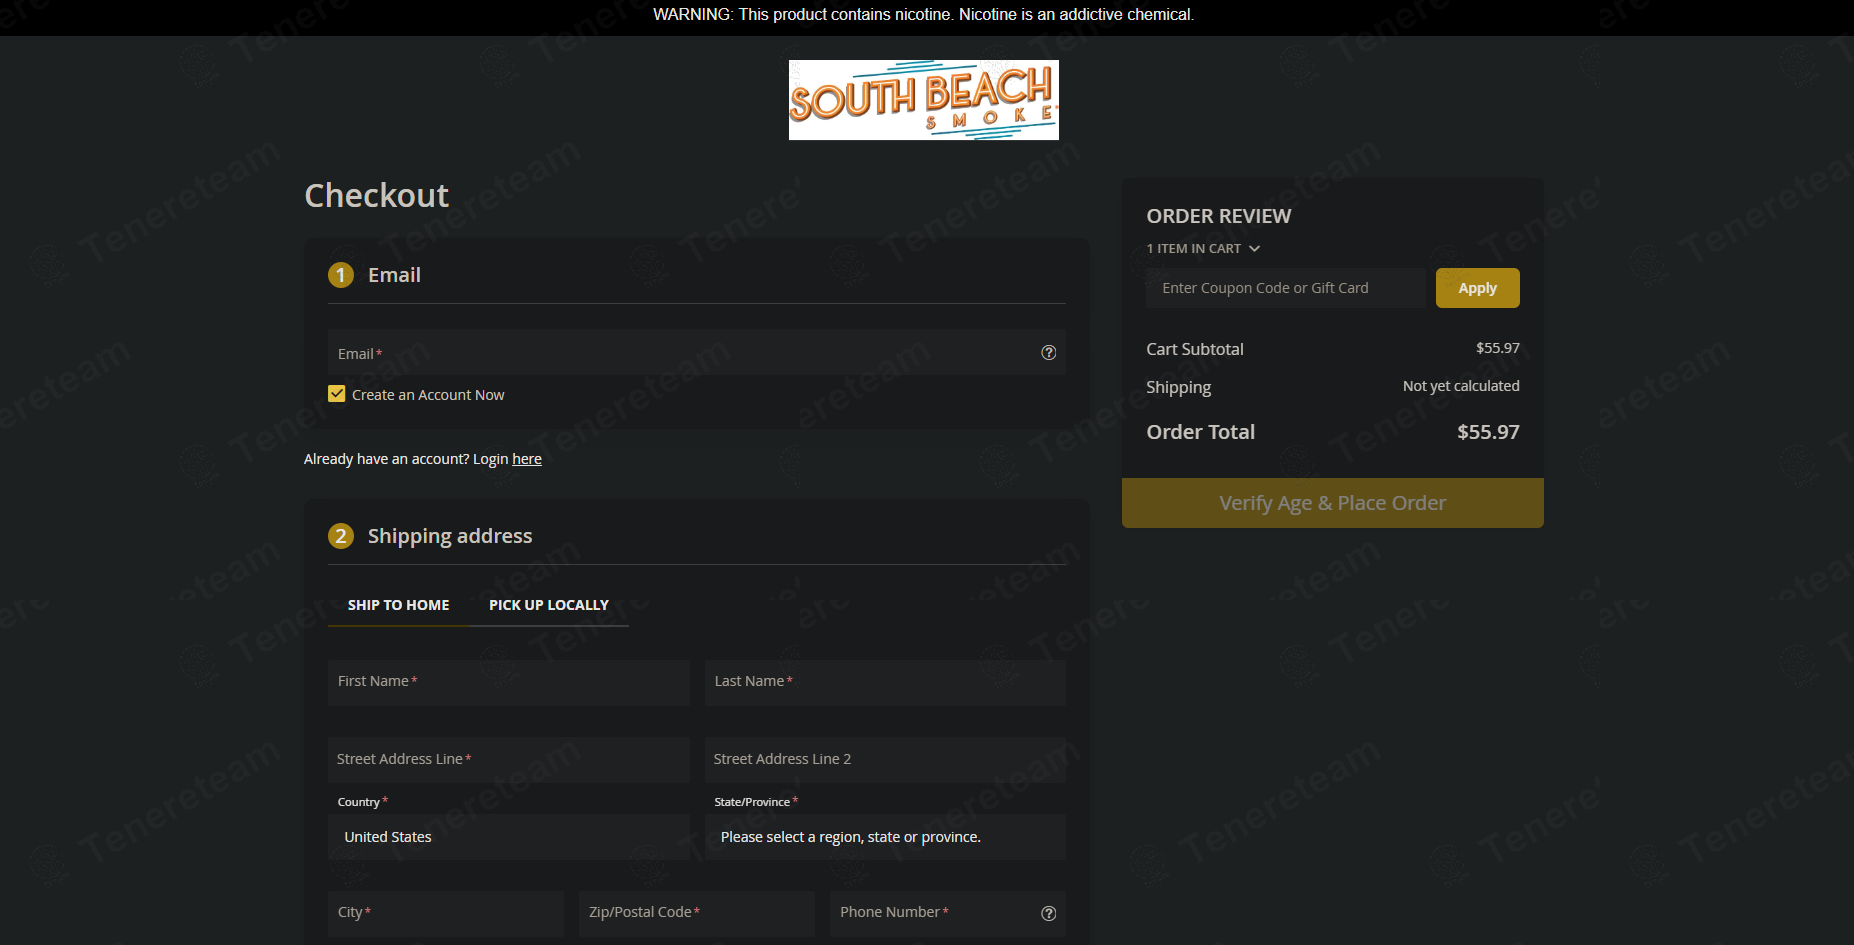Focus the Street Address Line field
The width and height of the screenshot is (1854, 945).
tap(508, 760)
